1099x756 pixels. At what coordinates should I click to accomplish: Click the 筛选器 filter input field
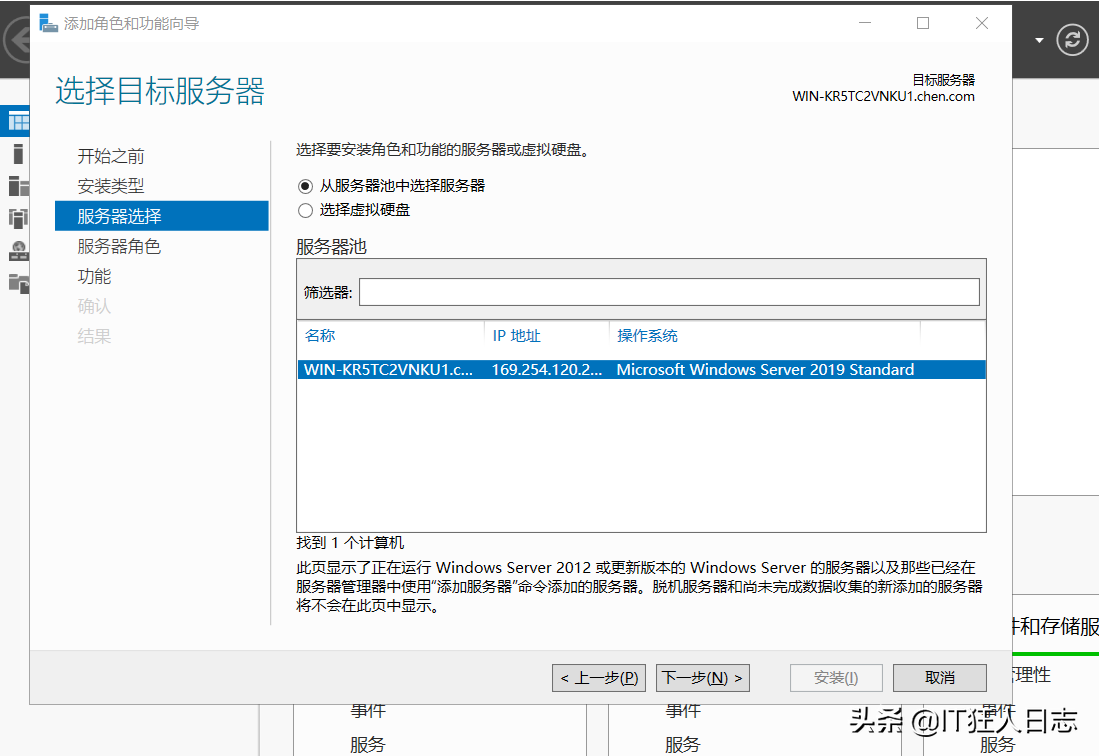pos(669,292)
